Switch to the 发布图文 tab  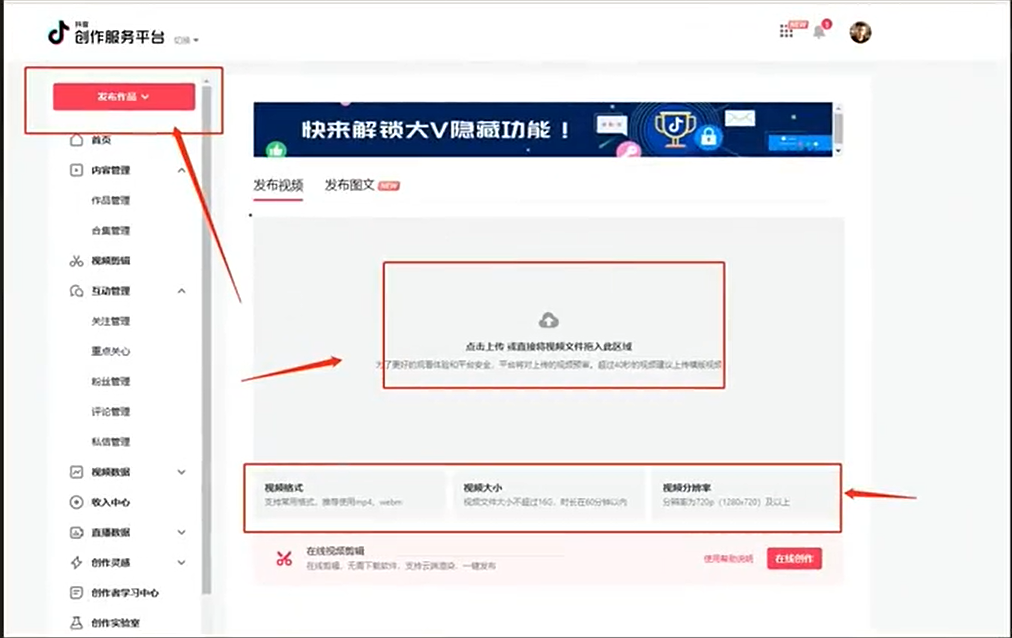pos(349,186)
